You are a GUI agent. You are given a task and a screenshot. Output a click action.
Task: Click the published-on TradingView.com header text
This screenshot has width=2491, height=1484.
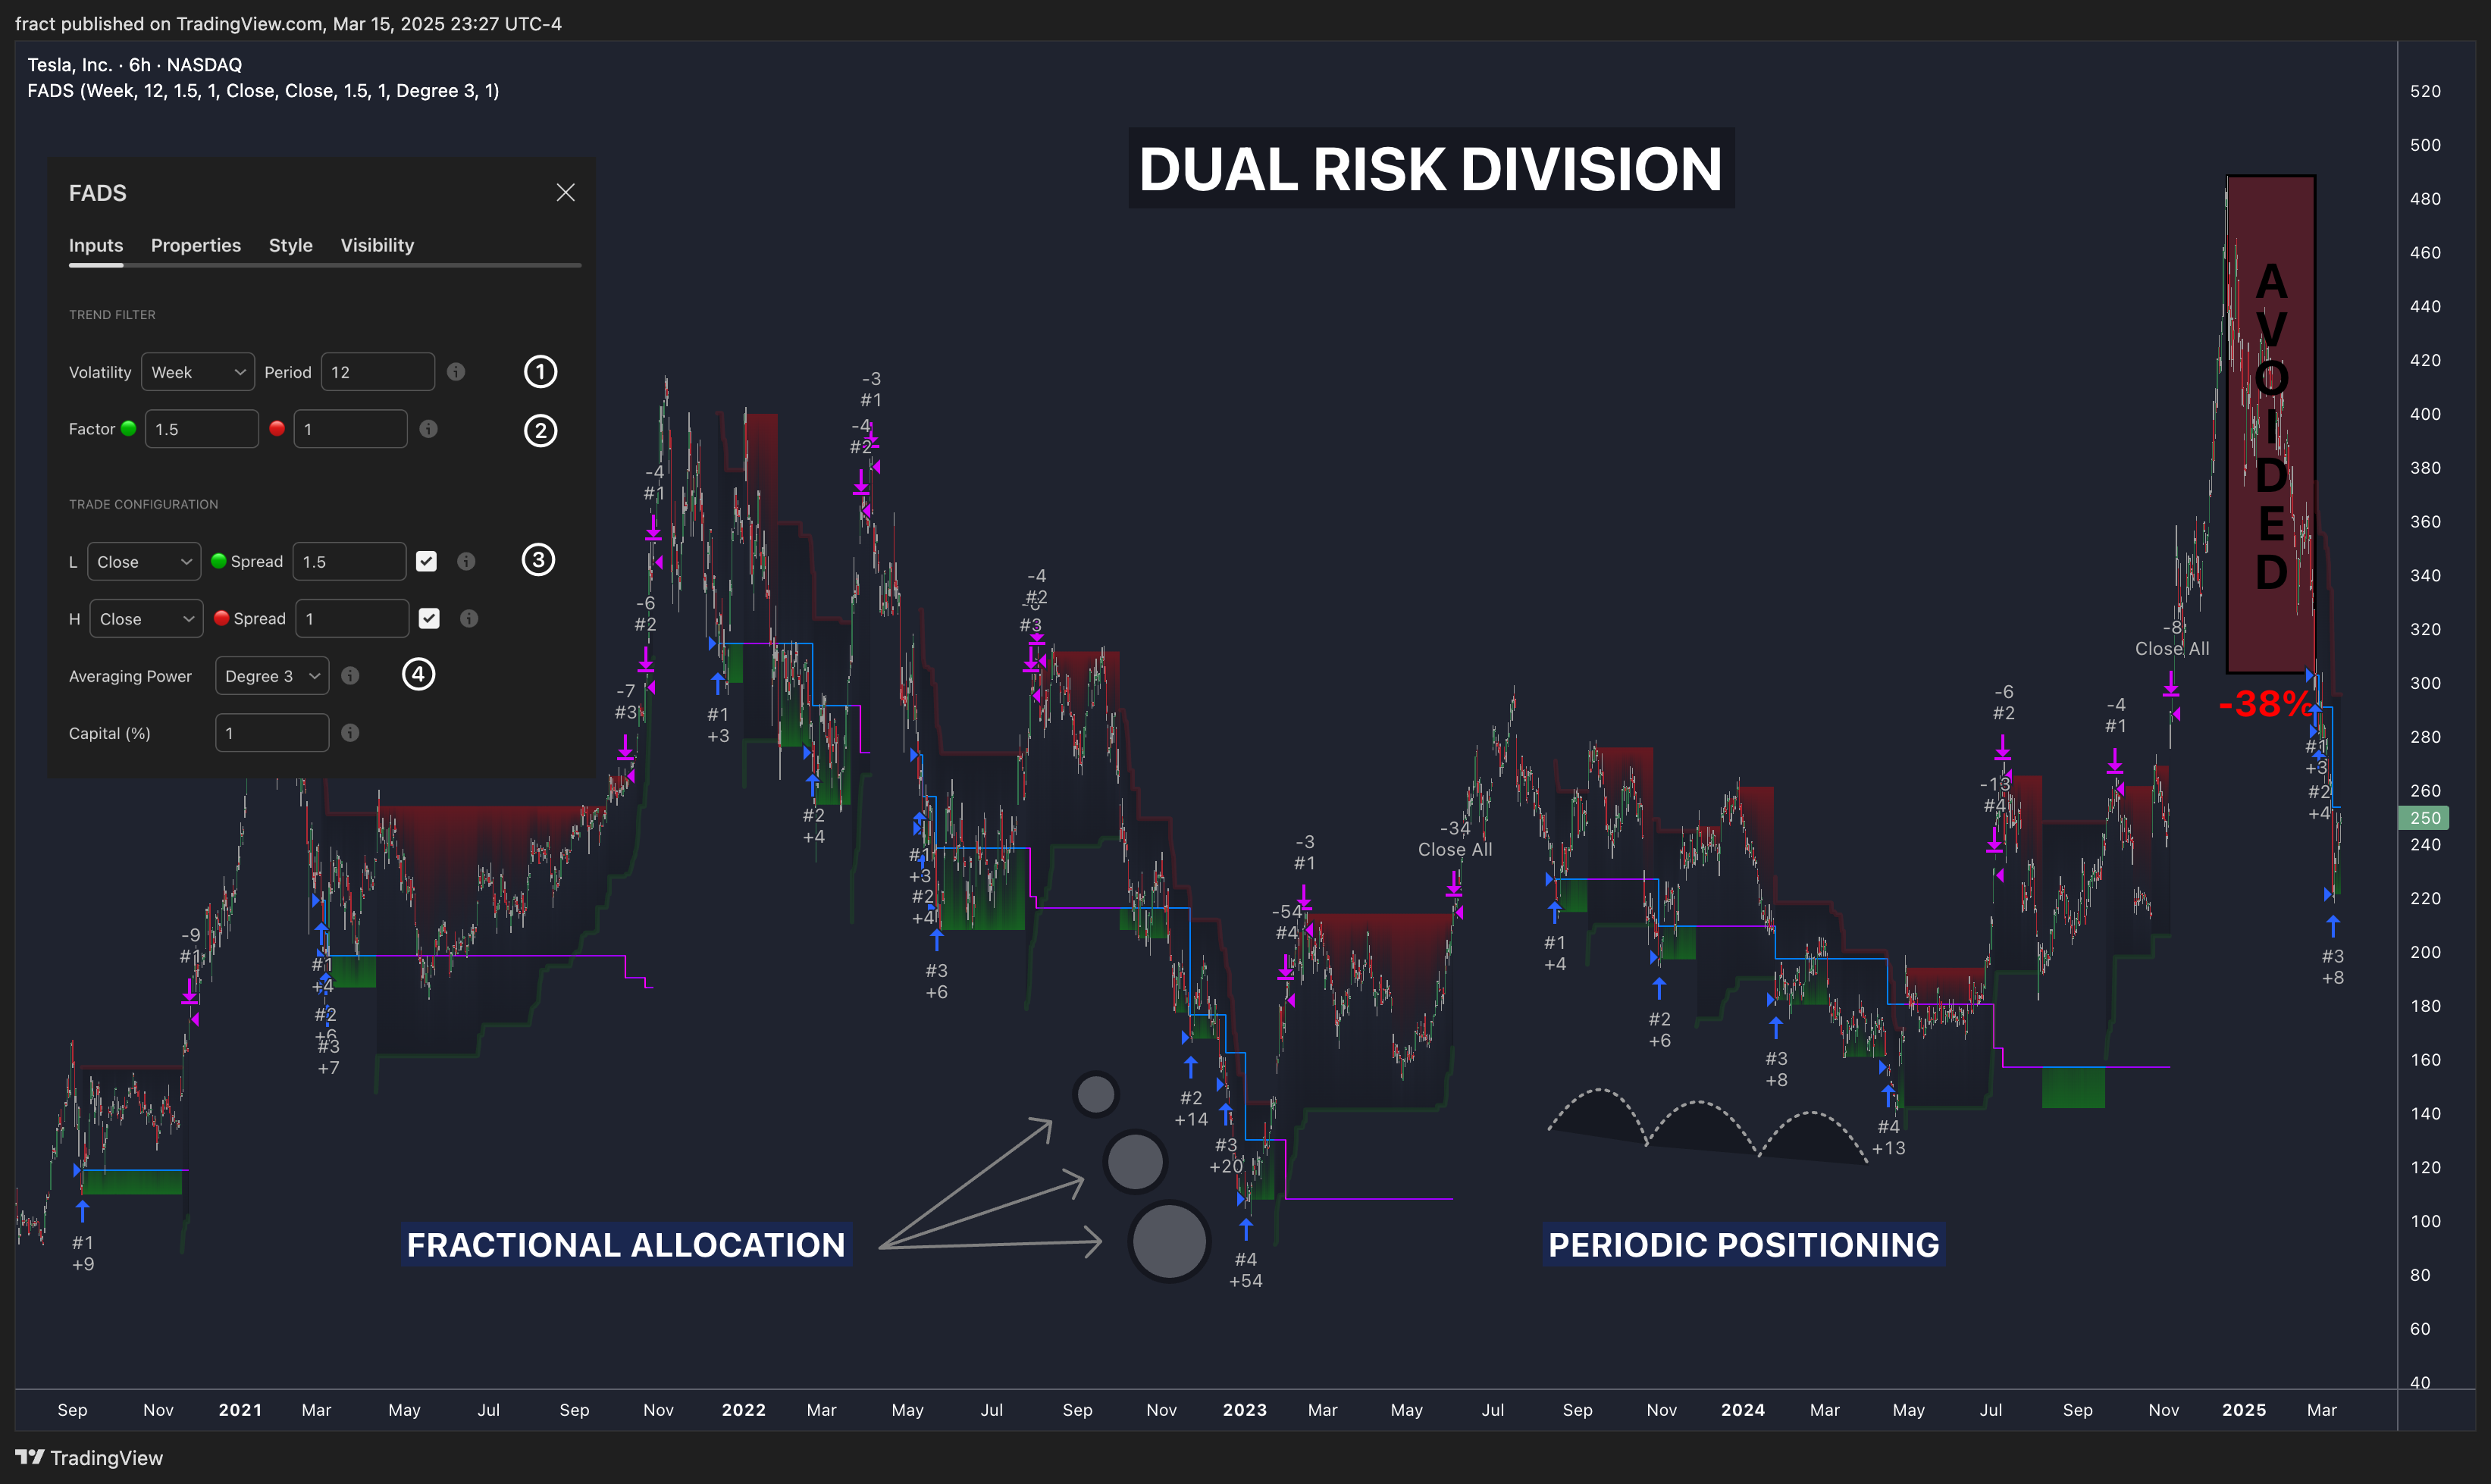[x=288, y=23]
